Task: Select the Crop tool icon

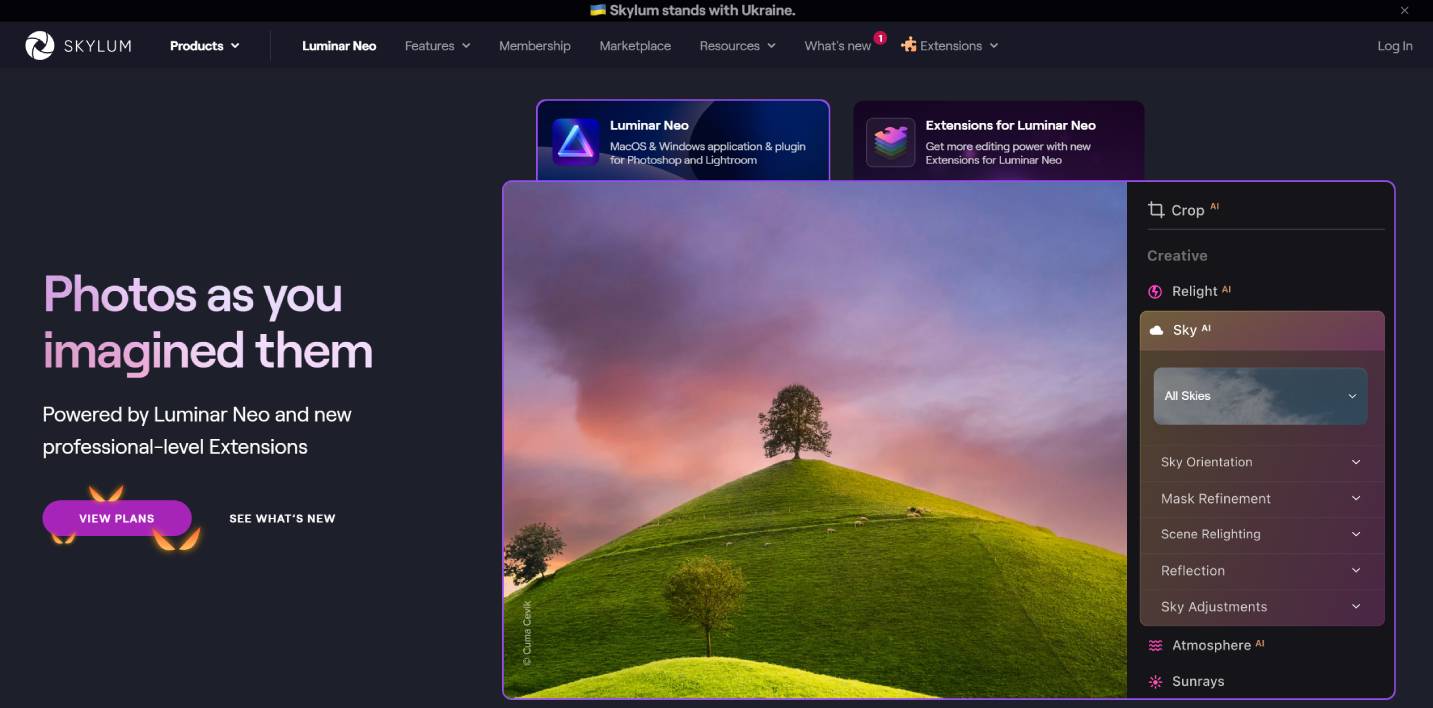Action: pos(1156,210)
